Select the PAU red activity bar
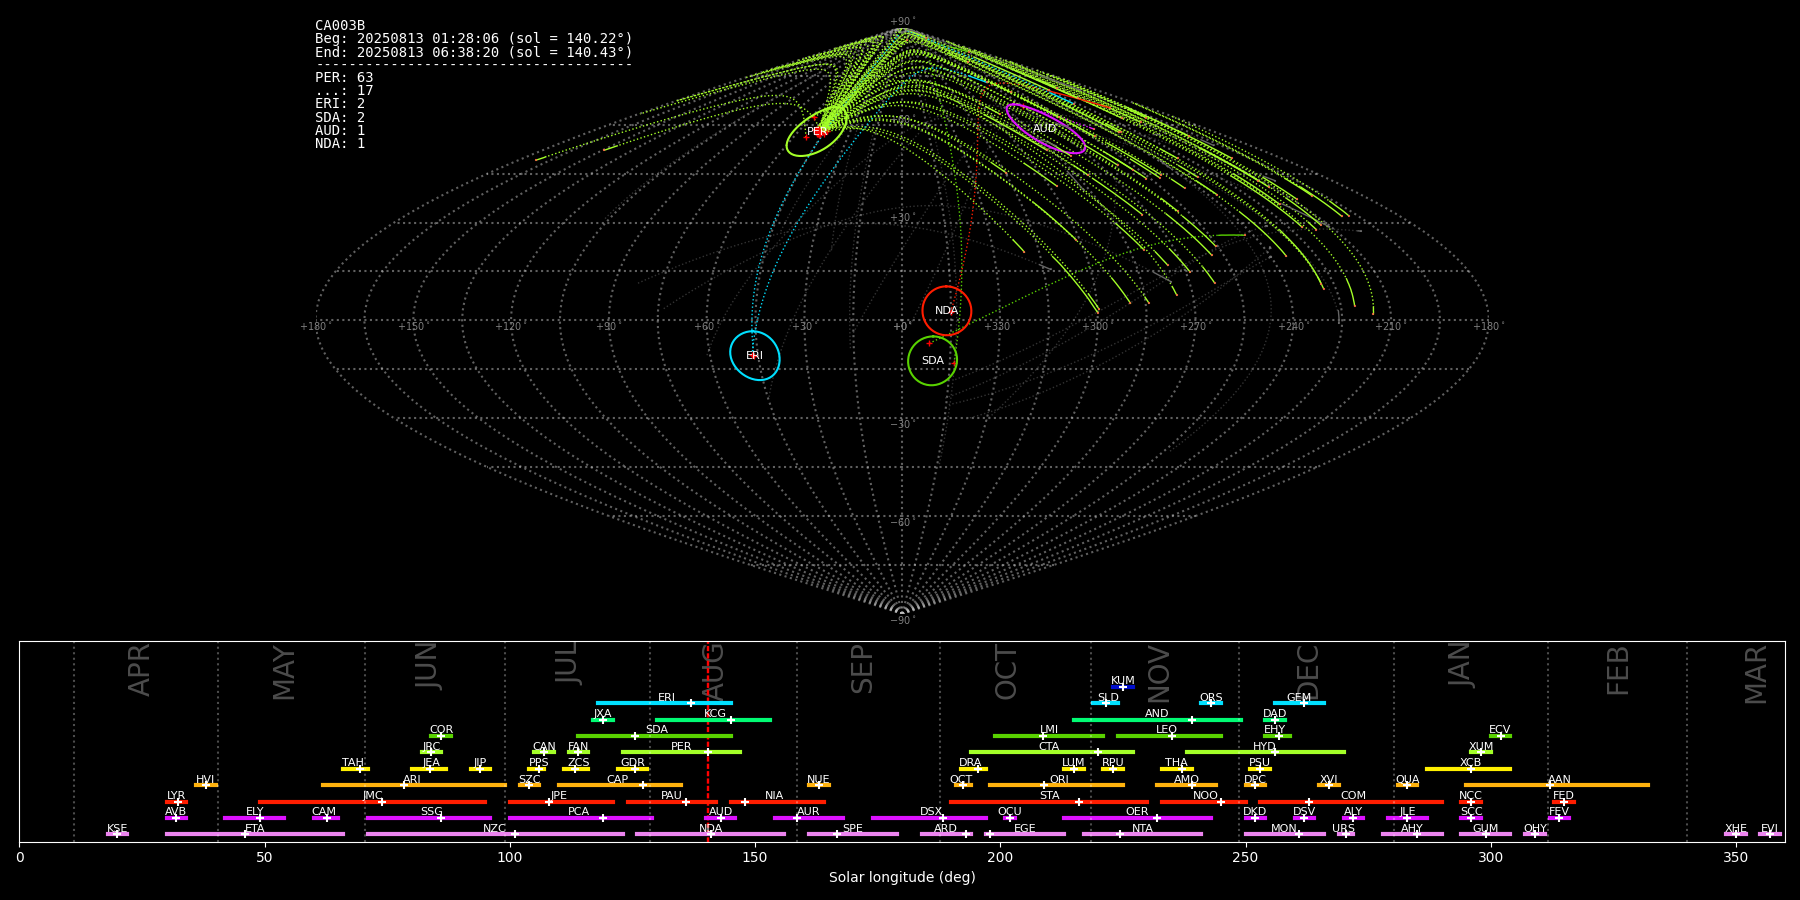Viewport: 1800px width, 900px height. click(672, 802)
